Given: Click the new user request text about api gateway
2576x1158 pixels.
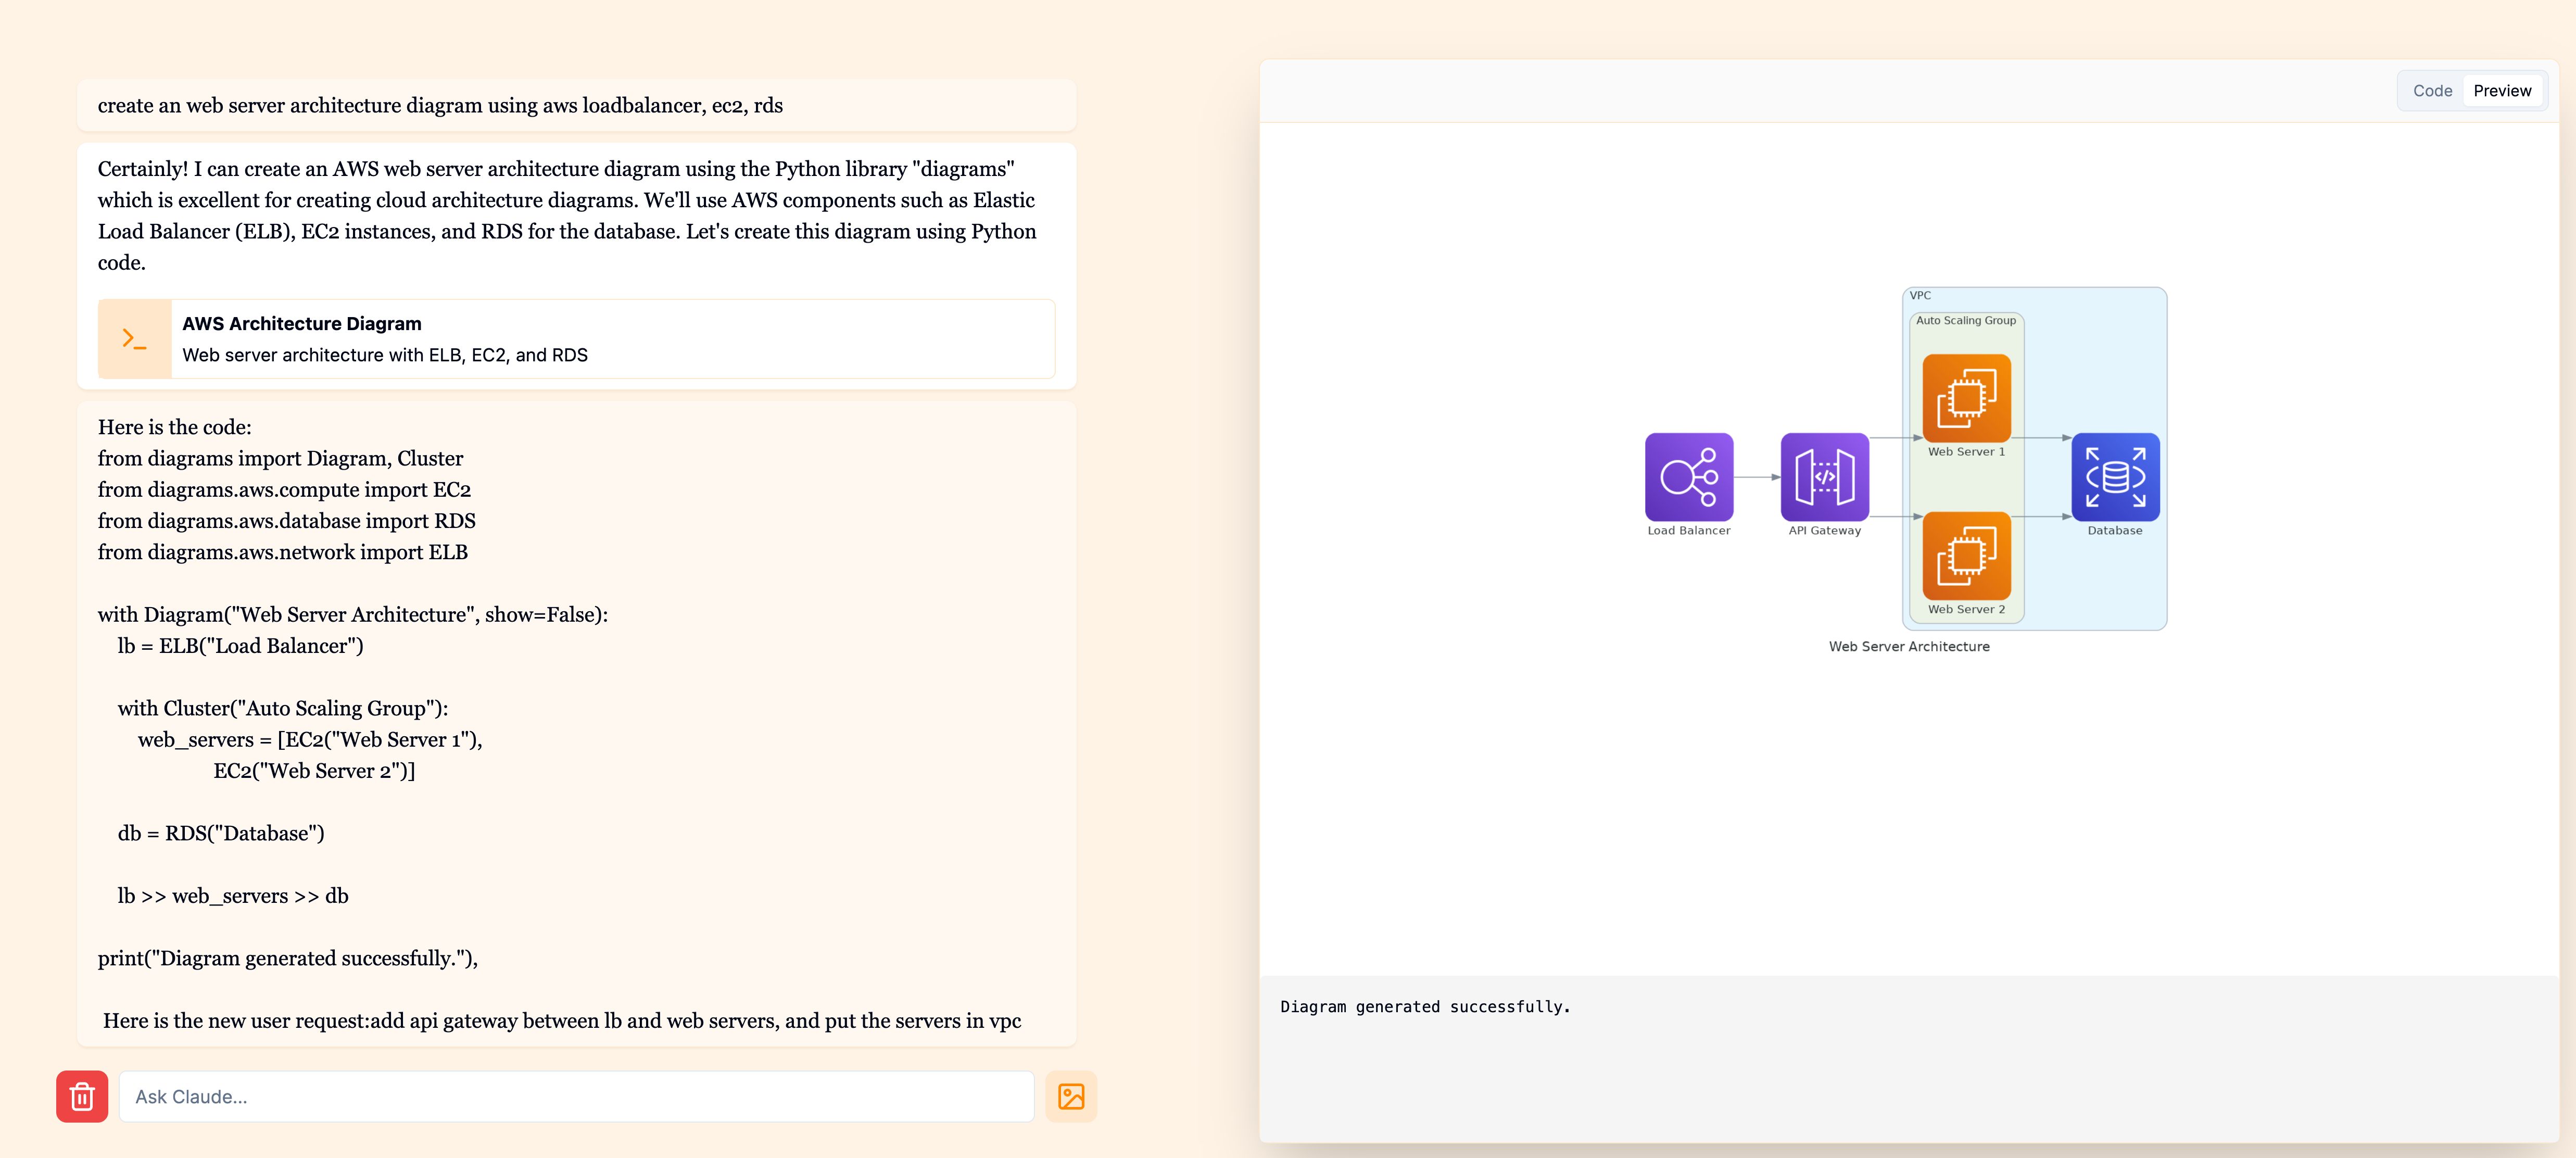Looking at the screenshot, I should [x=561, y=1021].
